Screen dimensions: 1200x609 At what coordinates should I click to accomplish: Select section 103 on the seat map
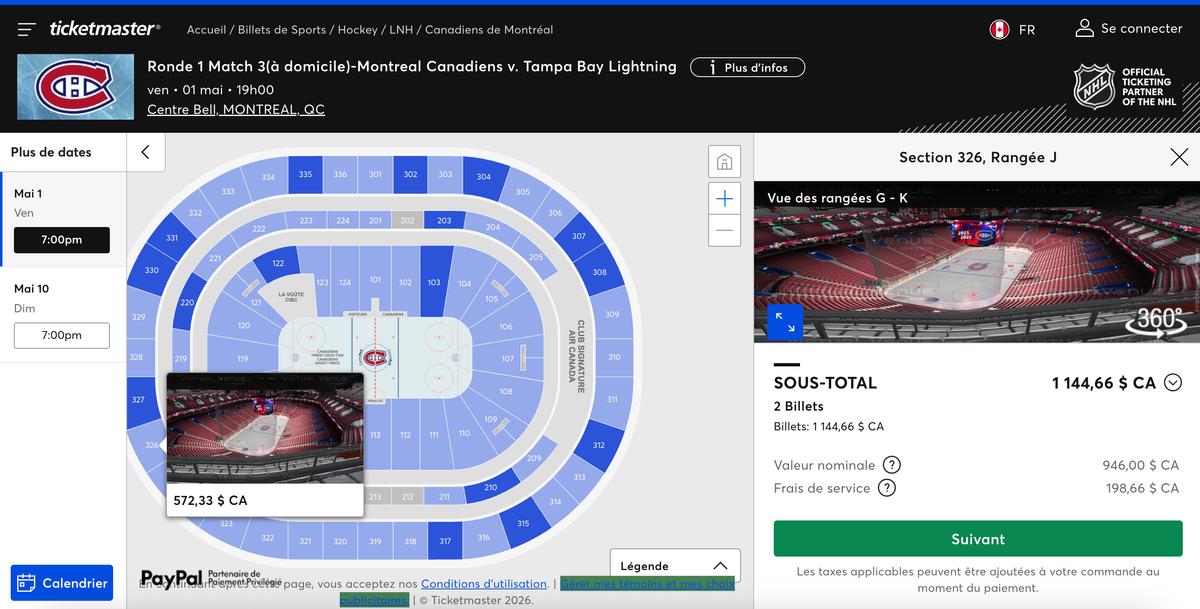[434, 282]
